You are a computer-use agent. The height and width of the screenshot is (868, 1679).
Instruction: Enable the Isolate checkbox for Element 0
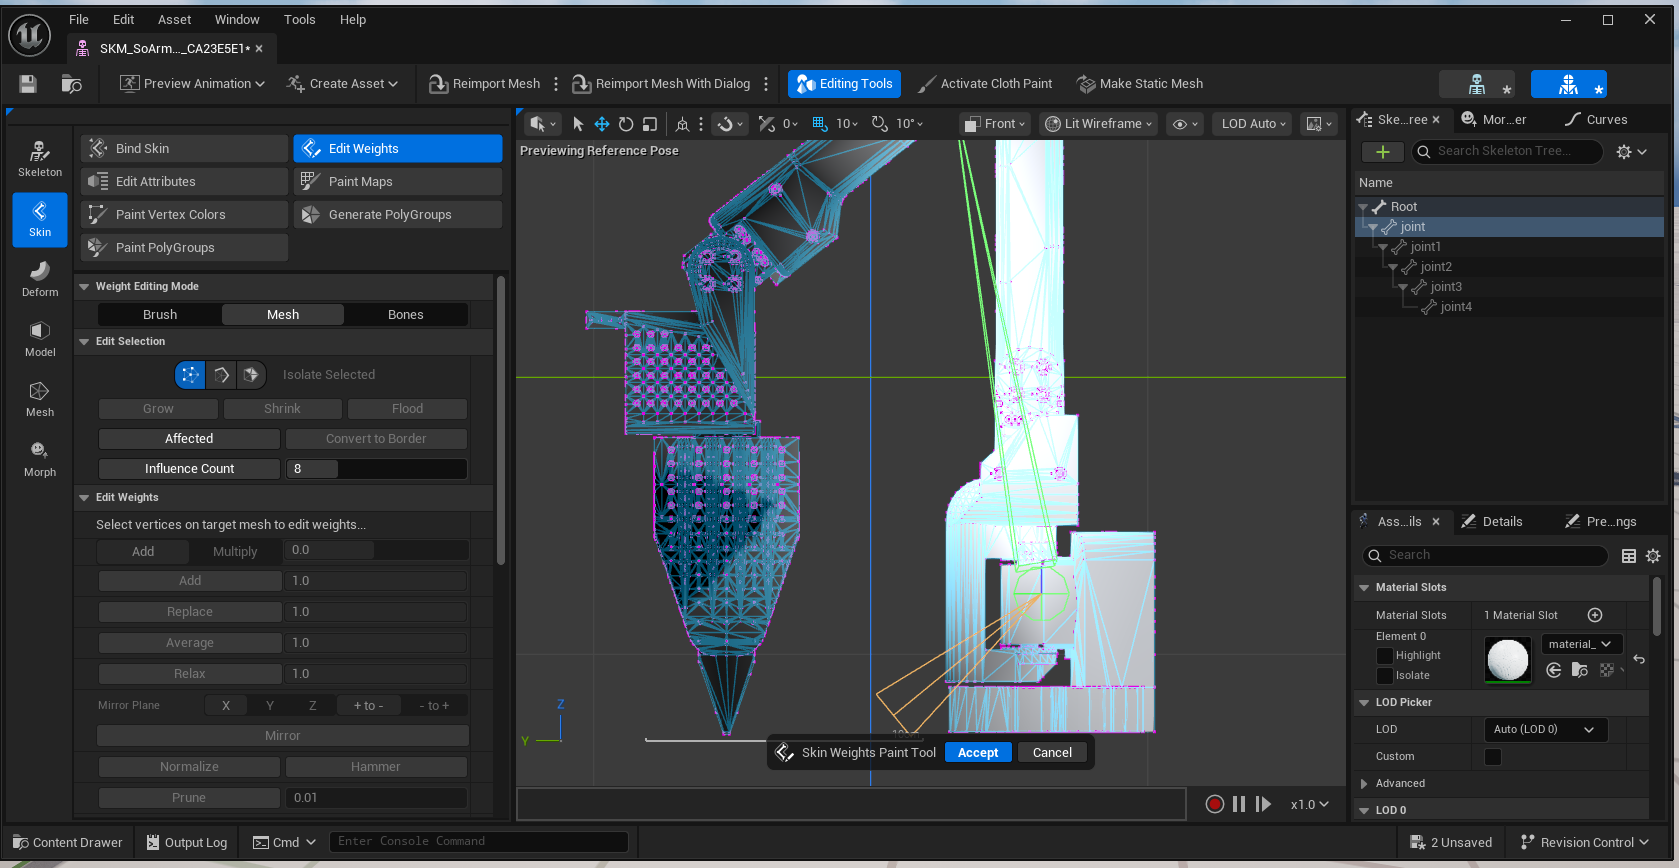coord(1385,676)
